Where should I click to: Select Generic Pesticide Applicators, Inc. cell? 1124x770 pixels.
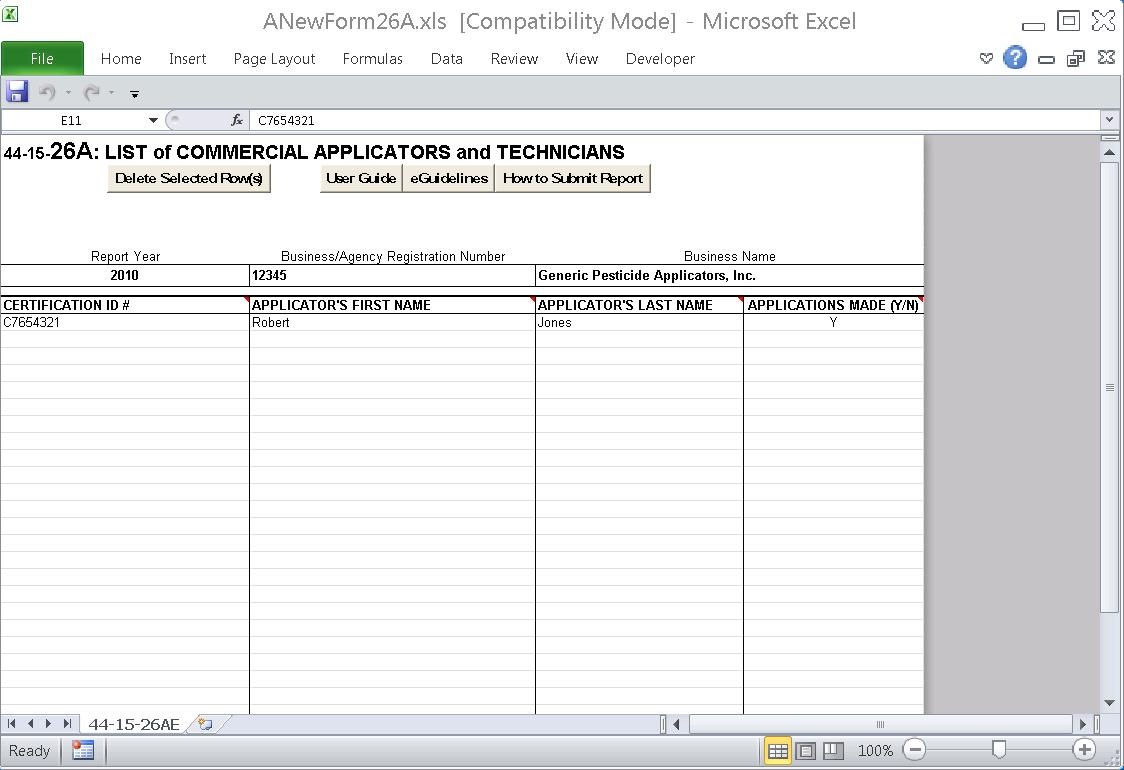click(730, 275)
